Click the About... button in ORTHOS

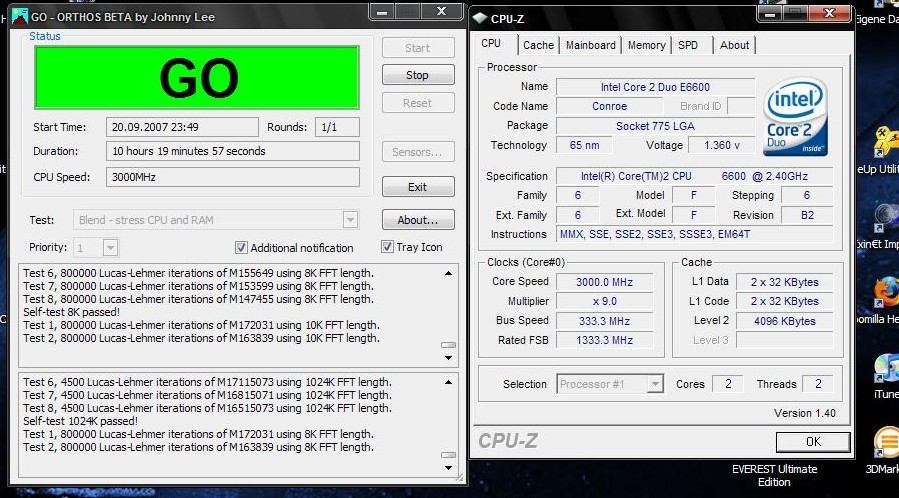tap(418, 220)
